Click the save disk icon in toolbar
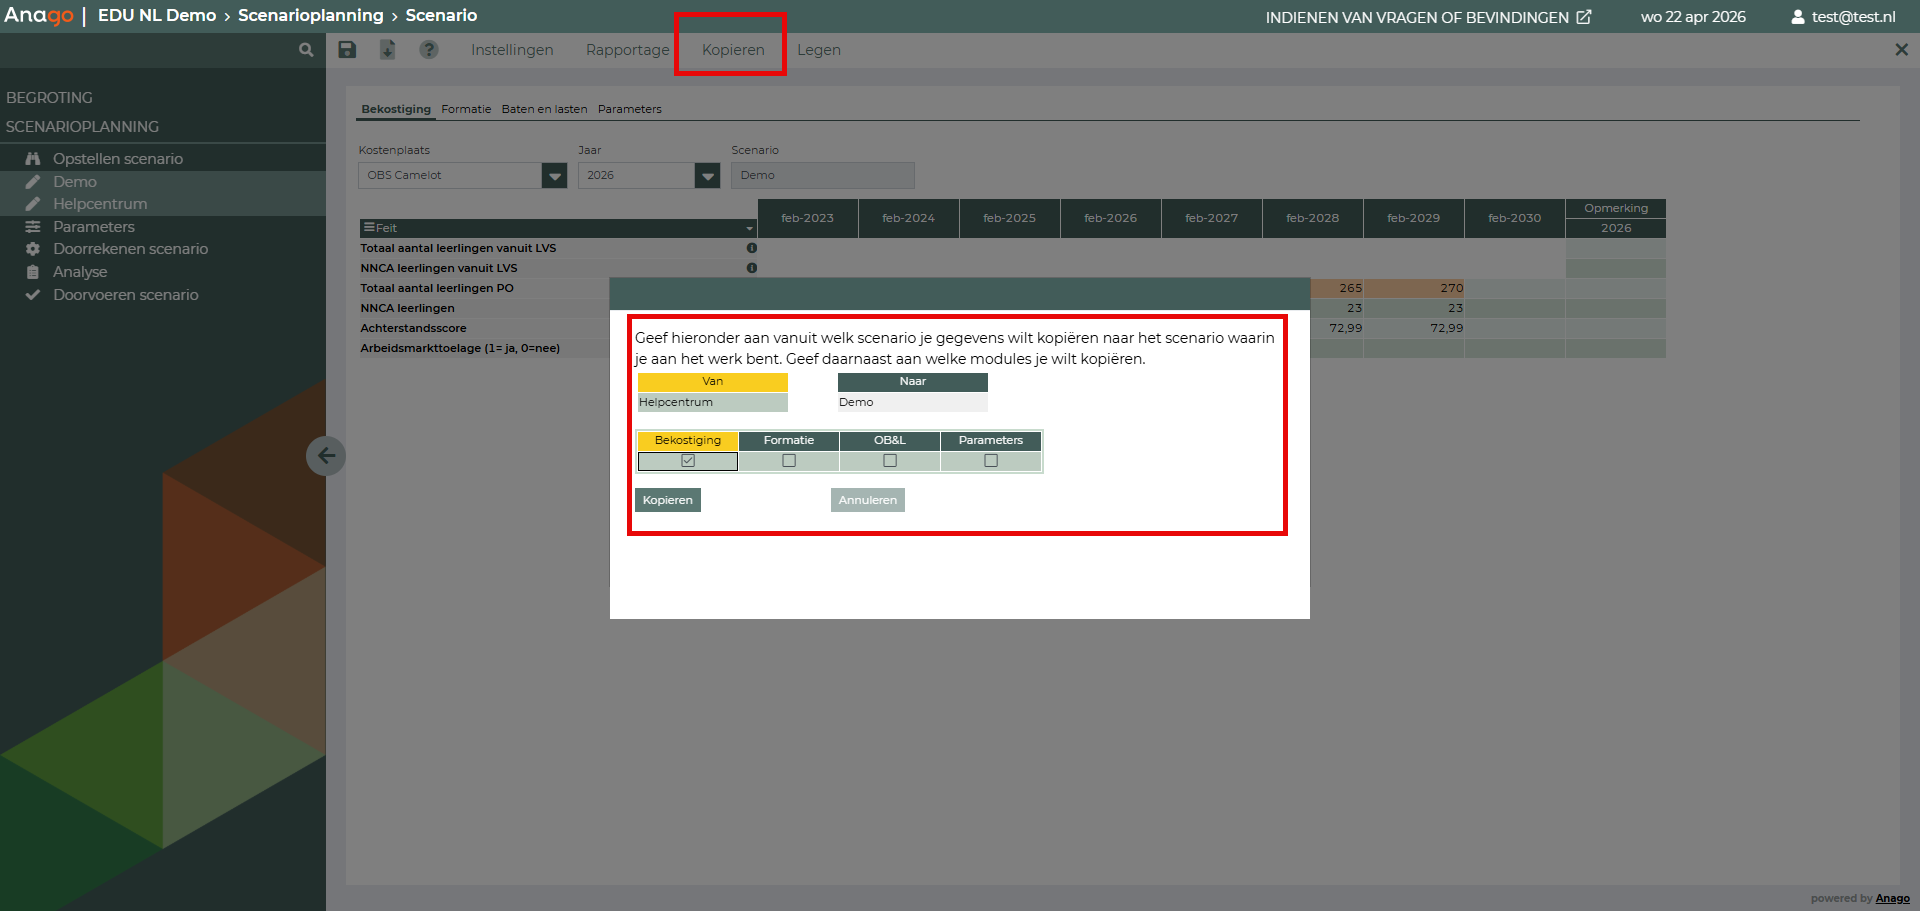 [x=347, y=50]
